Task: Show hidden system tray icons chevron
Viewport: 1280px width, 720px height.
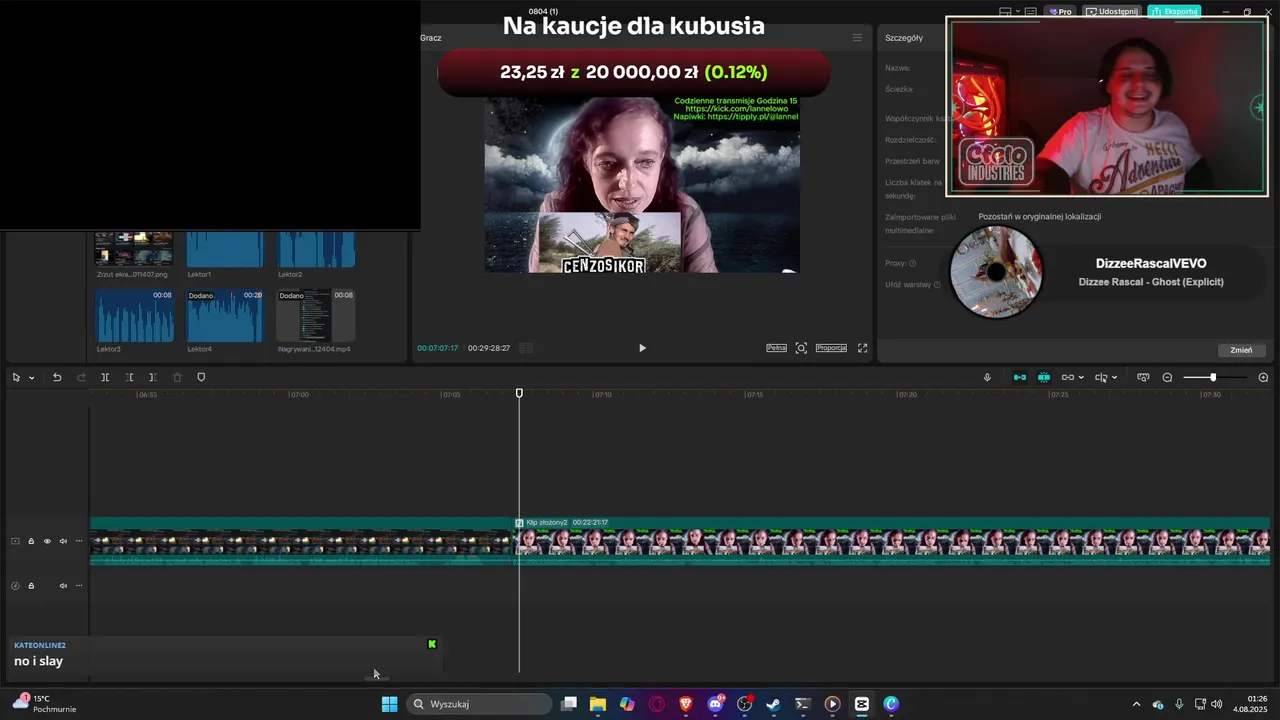Action: click(1135, 704)
